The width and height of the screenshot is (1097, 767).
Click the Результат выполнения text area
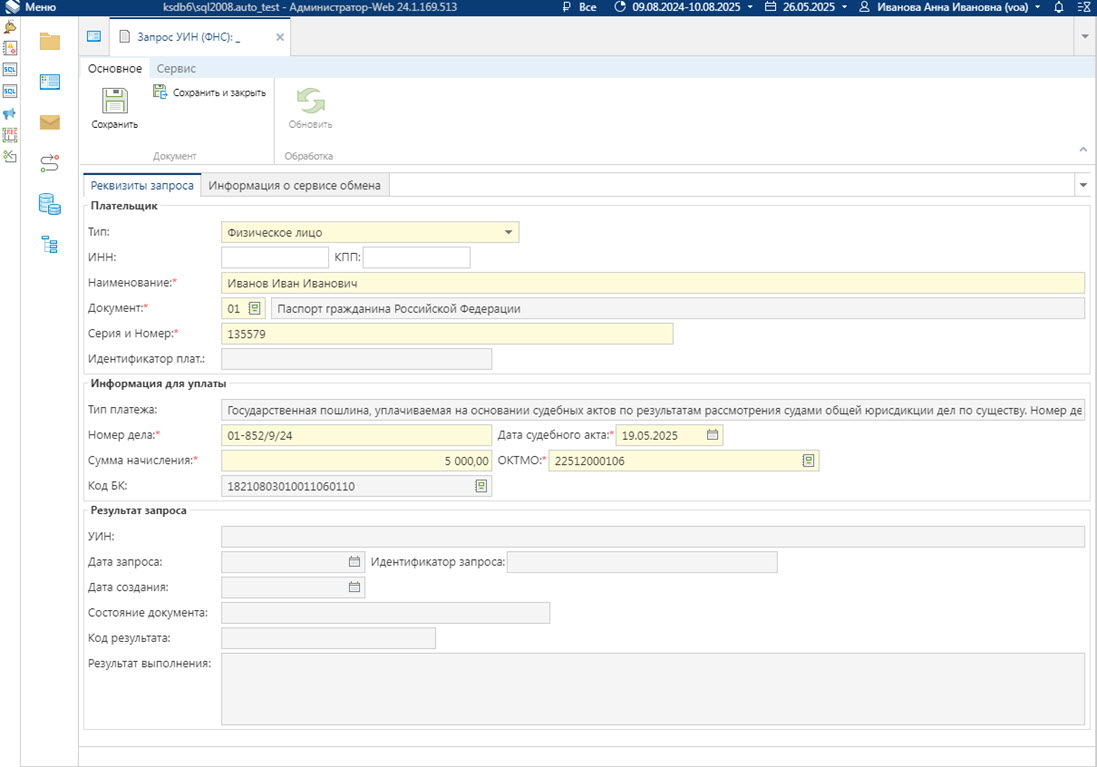point(653,689)
